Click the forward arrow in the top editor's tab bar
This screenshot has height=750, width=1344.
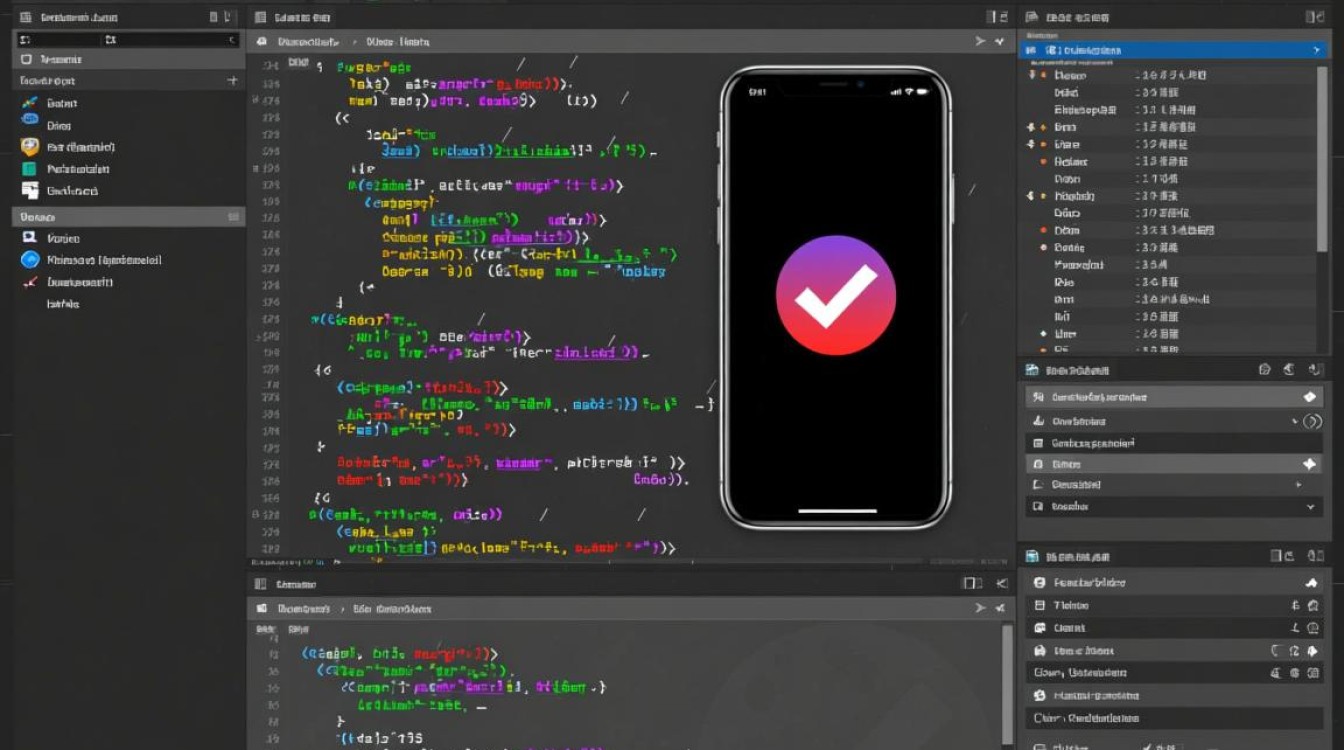coord(980,42)
